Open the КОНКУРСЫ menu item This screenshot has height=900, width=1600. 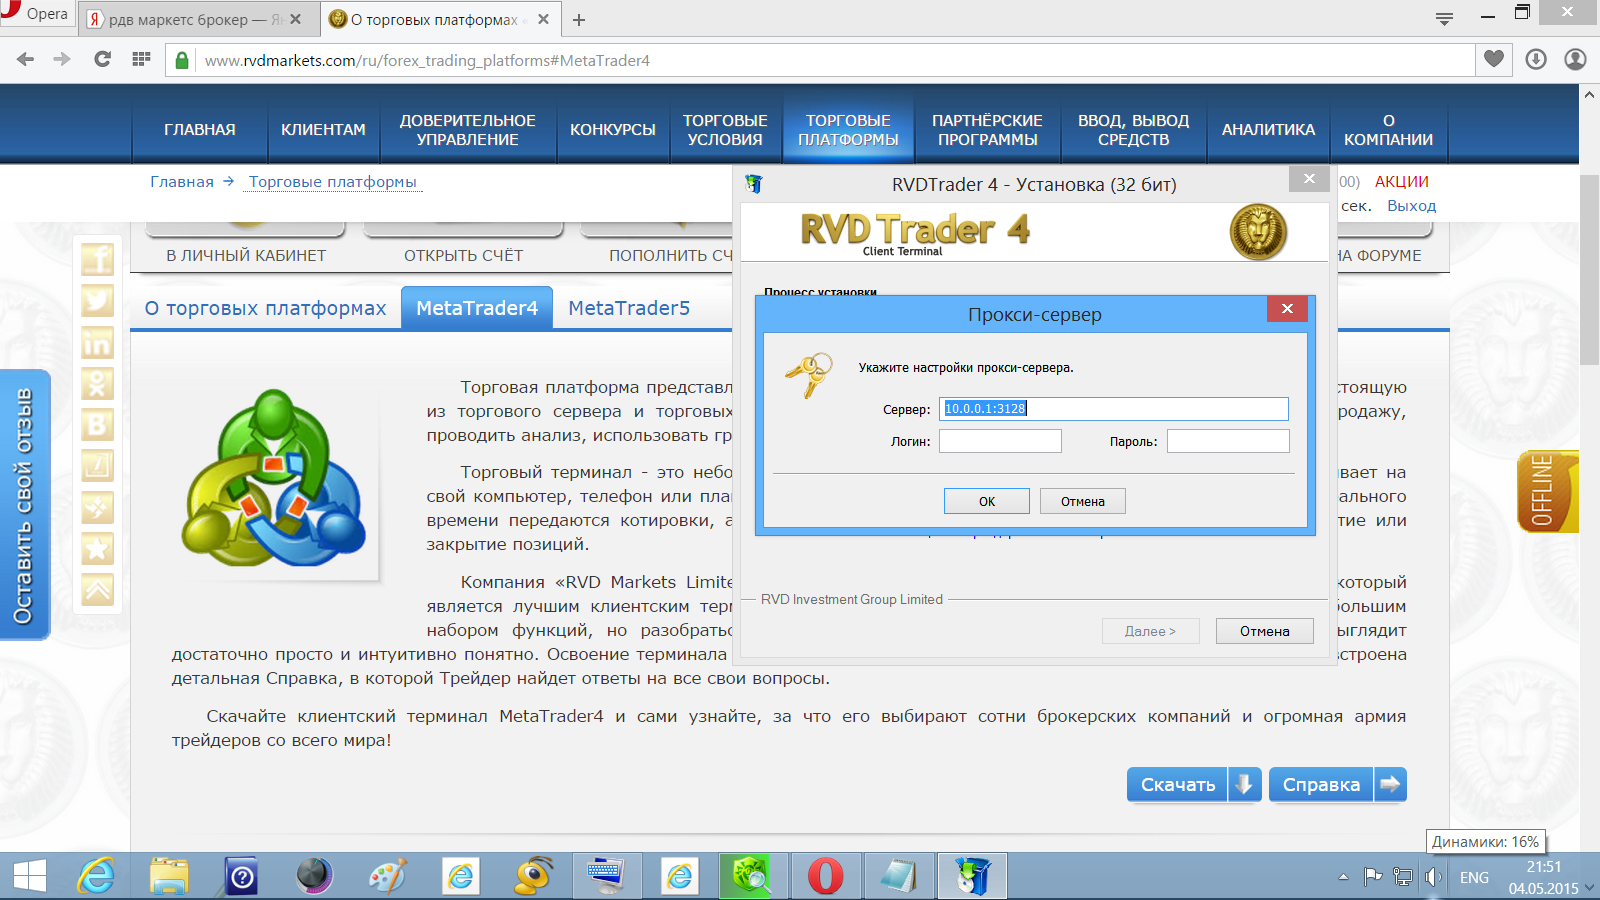coord(613,130)
